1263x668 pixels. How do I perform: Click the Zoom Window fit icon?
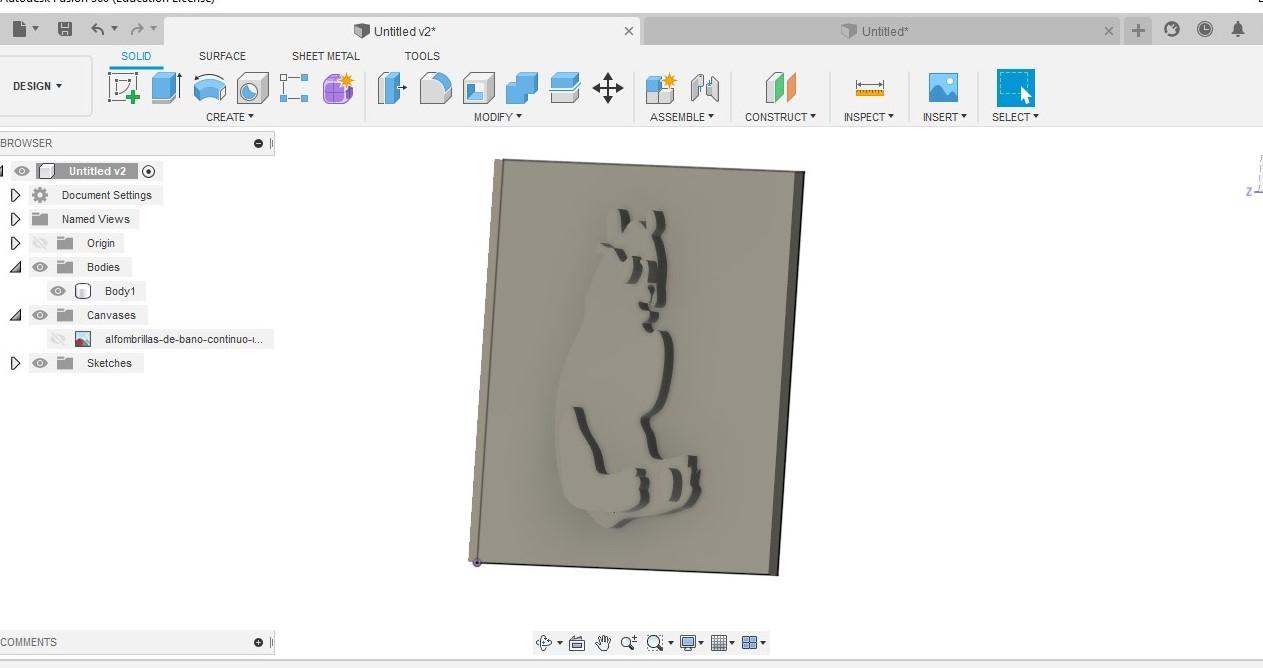655,643
